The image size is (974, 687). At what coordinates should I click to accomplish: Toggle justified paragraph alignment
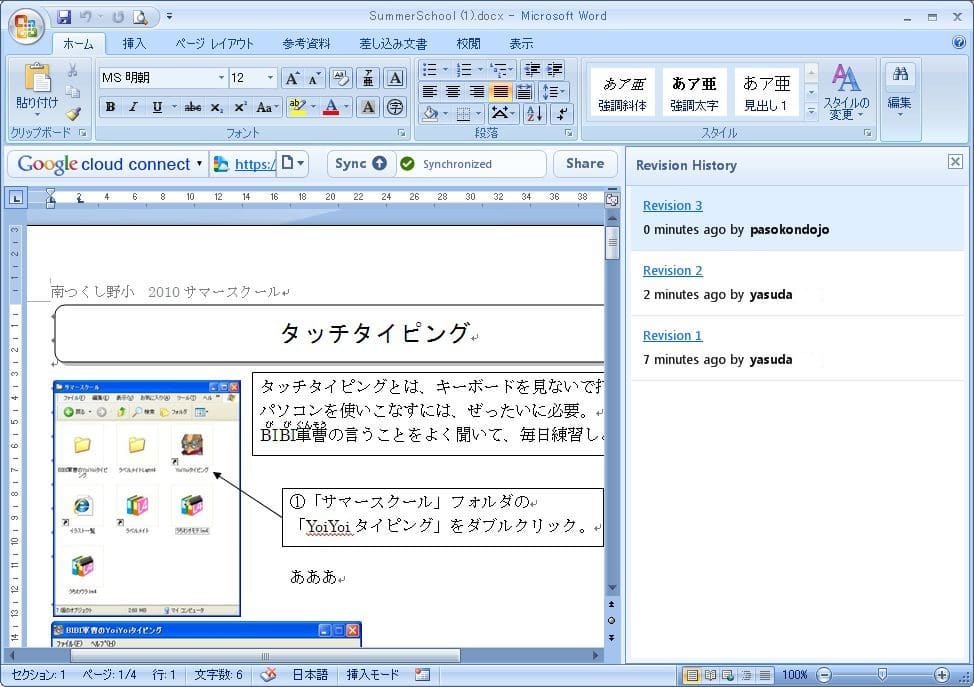point(501,92)
